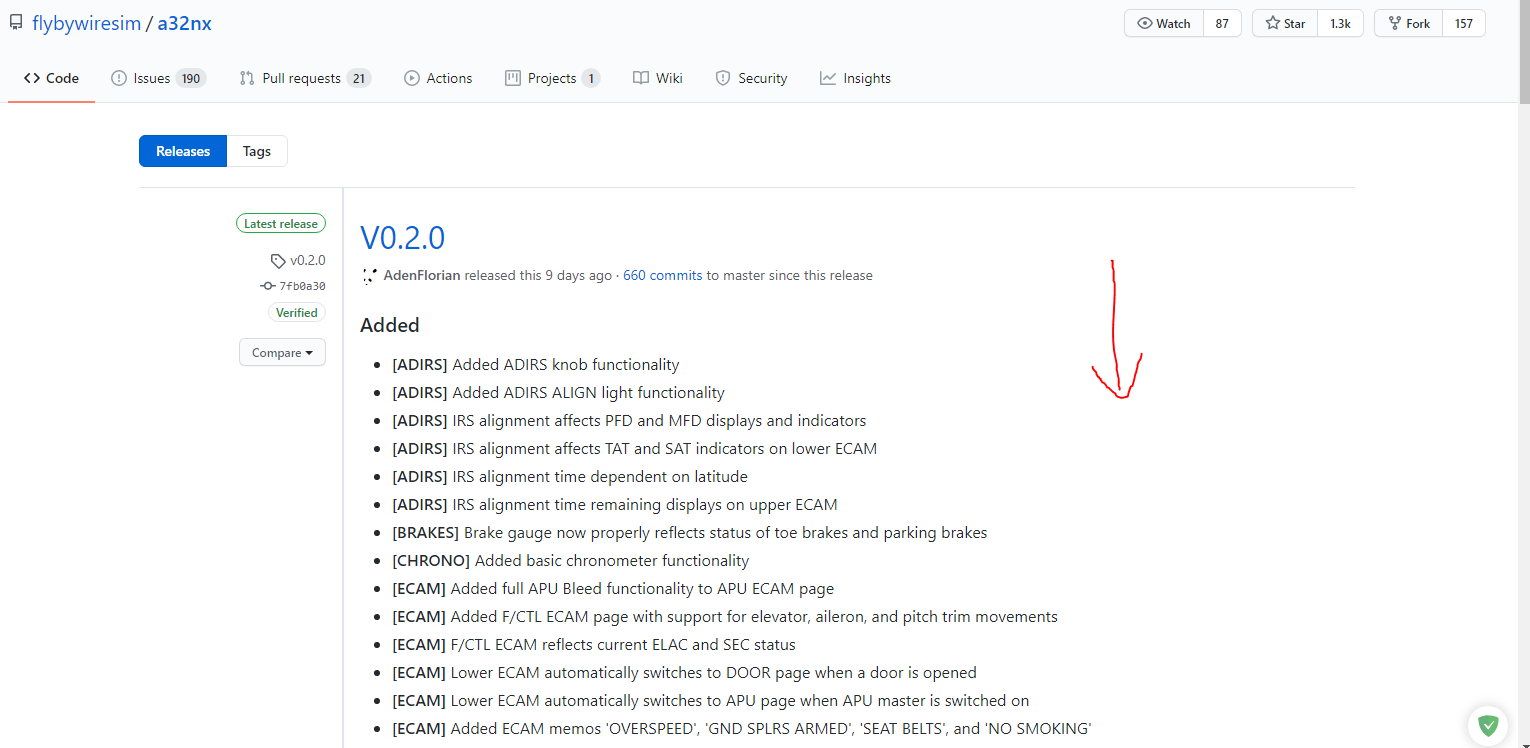Click the Verified signature badge

(x=297, y=313)
